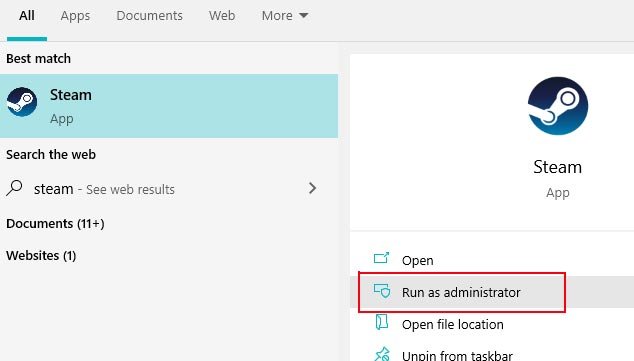This screenshot has height=361, width=634.
Task: Switch to the Web tab
Action: pos(222,15)
